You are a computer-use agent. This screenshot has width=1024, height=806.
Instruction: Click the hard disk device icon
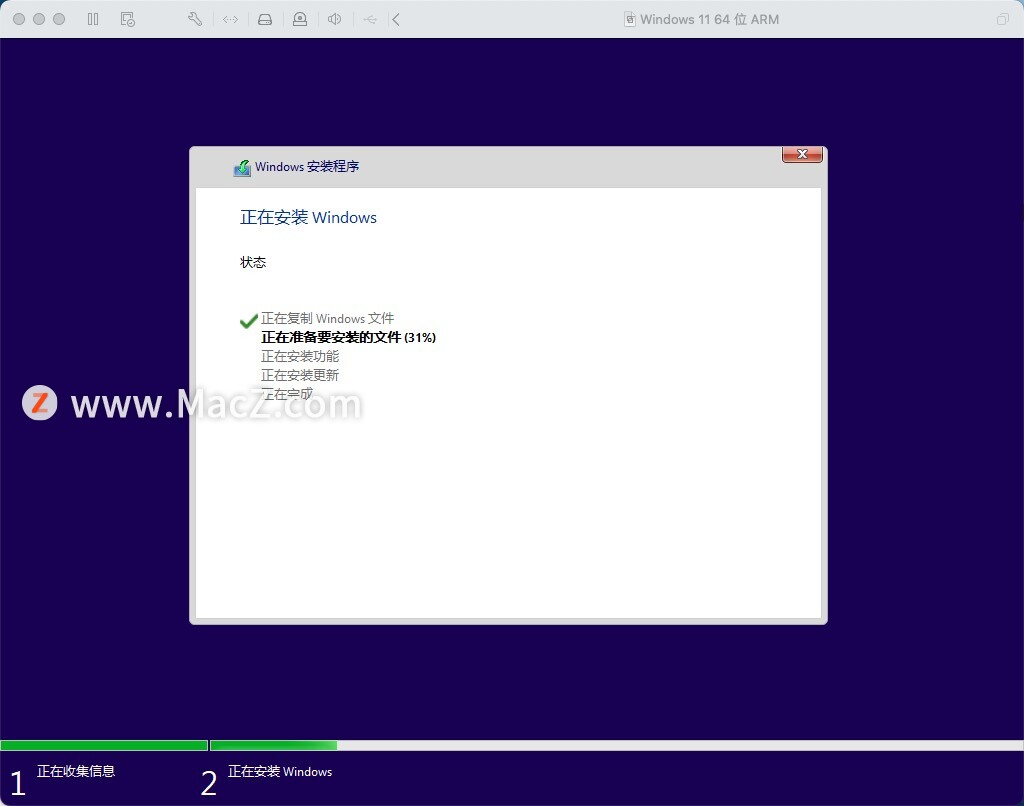[264, 19]
